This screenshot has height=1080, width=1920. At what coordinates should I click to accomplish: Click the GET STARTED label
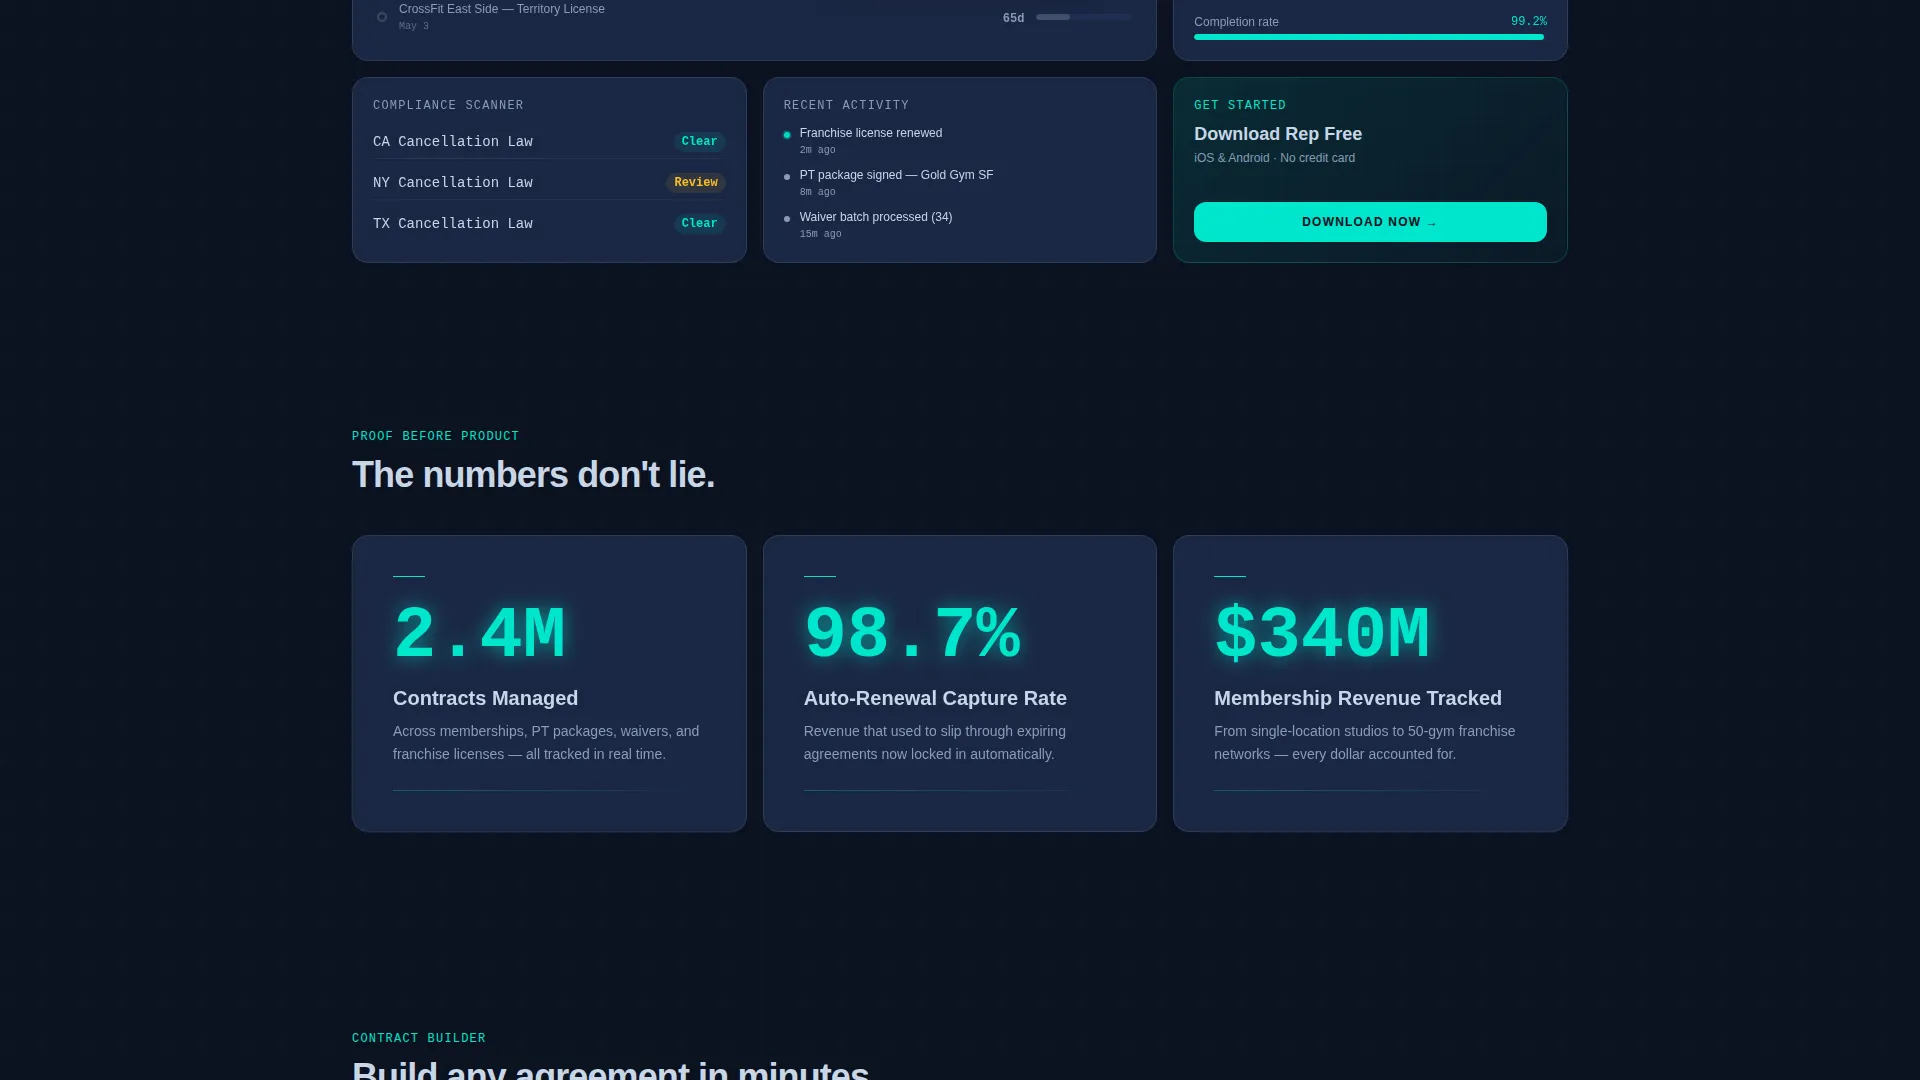(x=1240, y=105)
